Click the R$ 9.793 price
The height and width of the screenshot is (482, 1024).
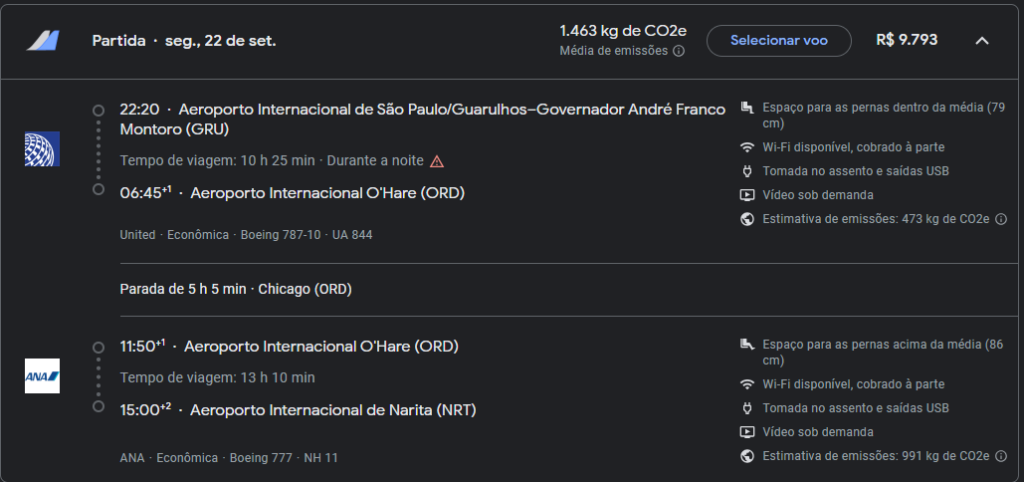[x=907, y=41]
